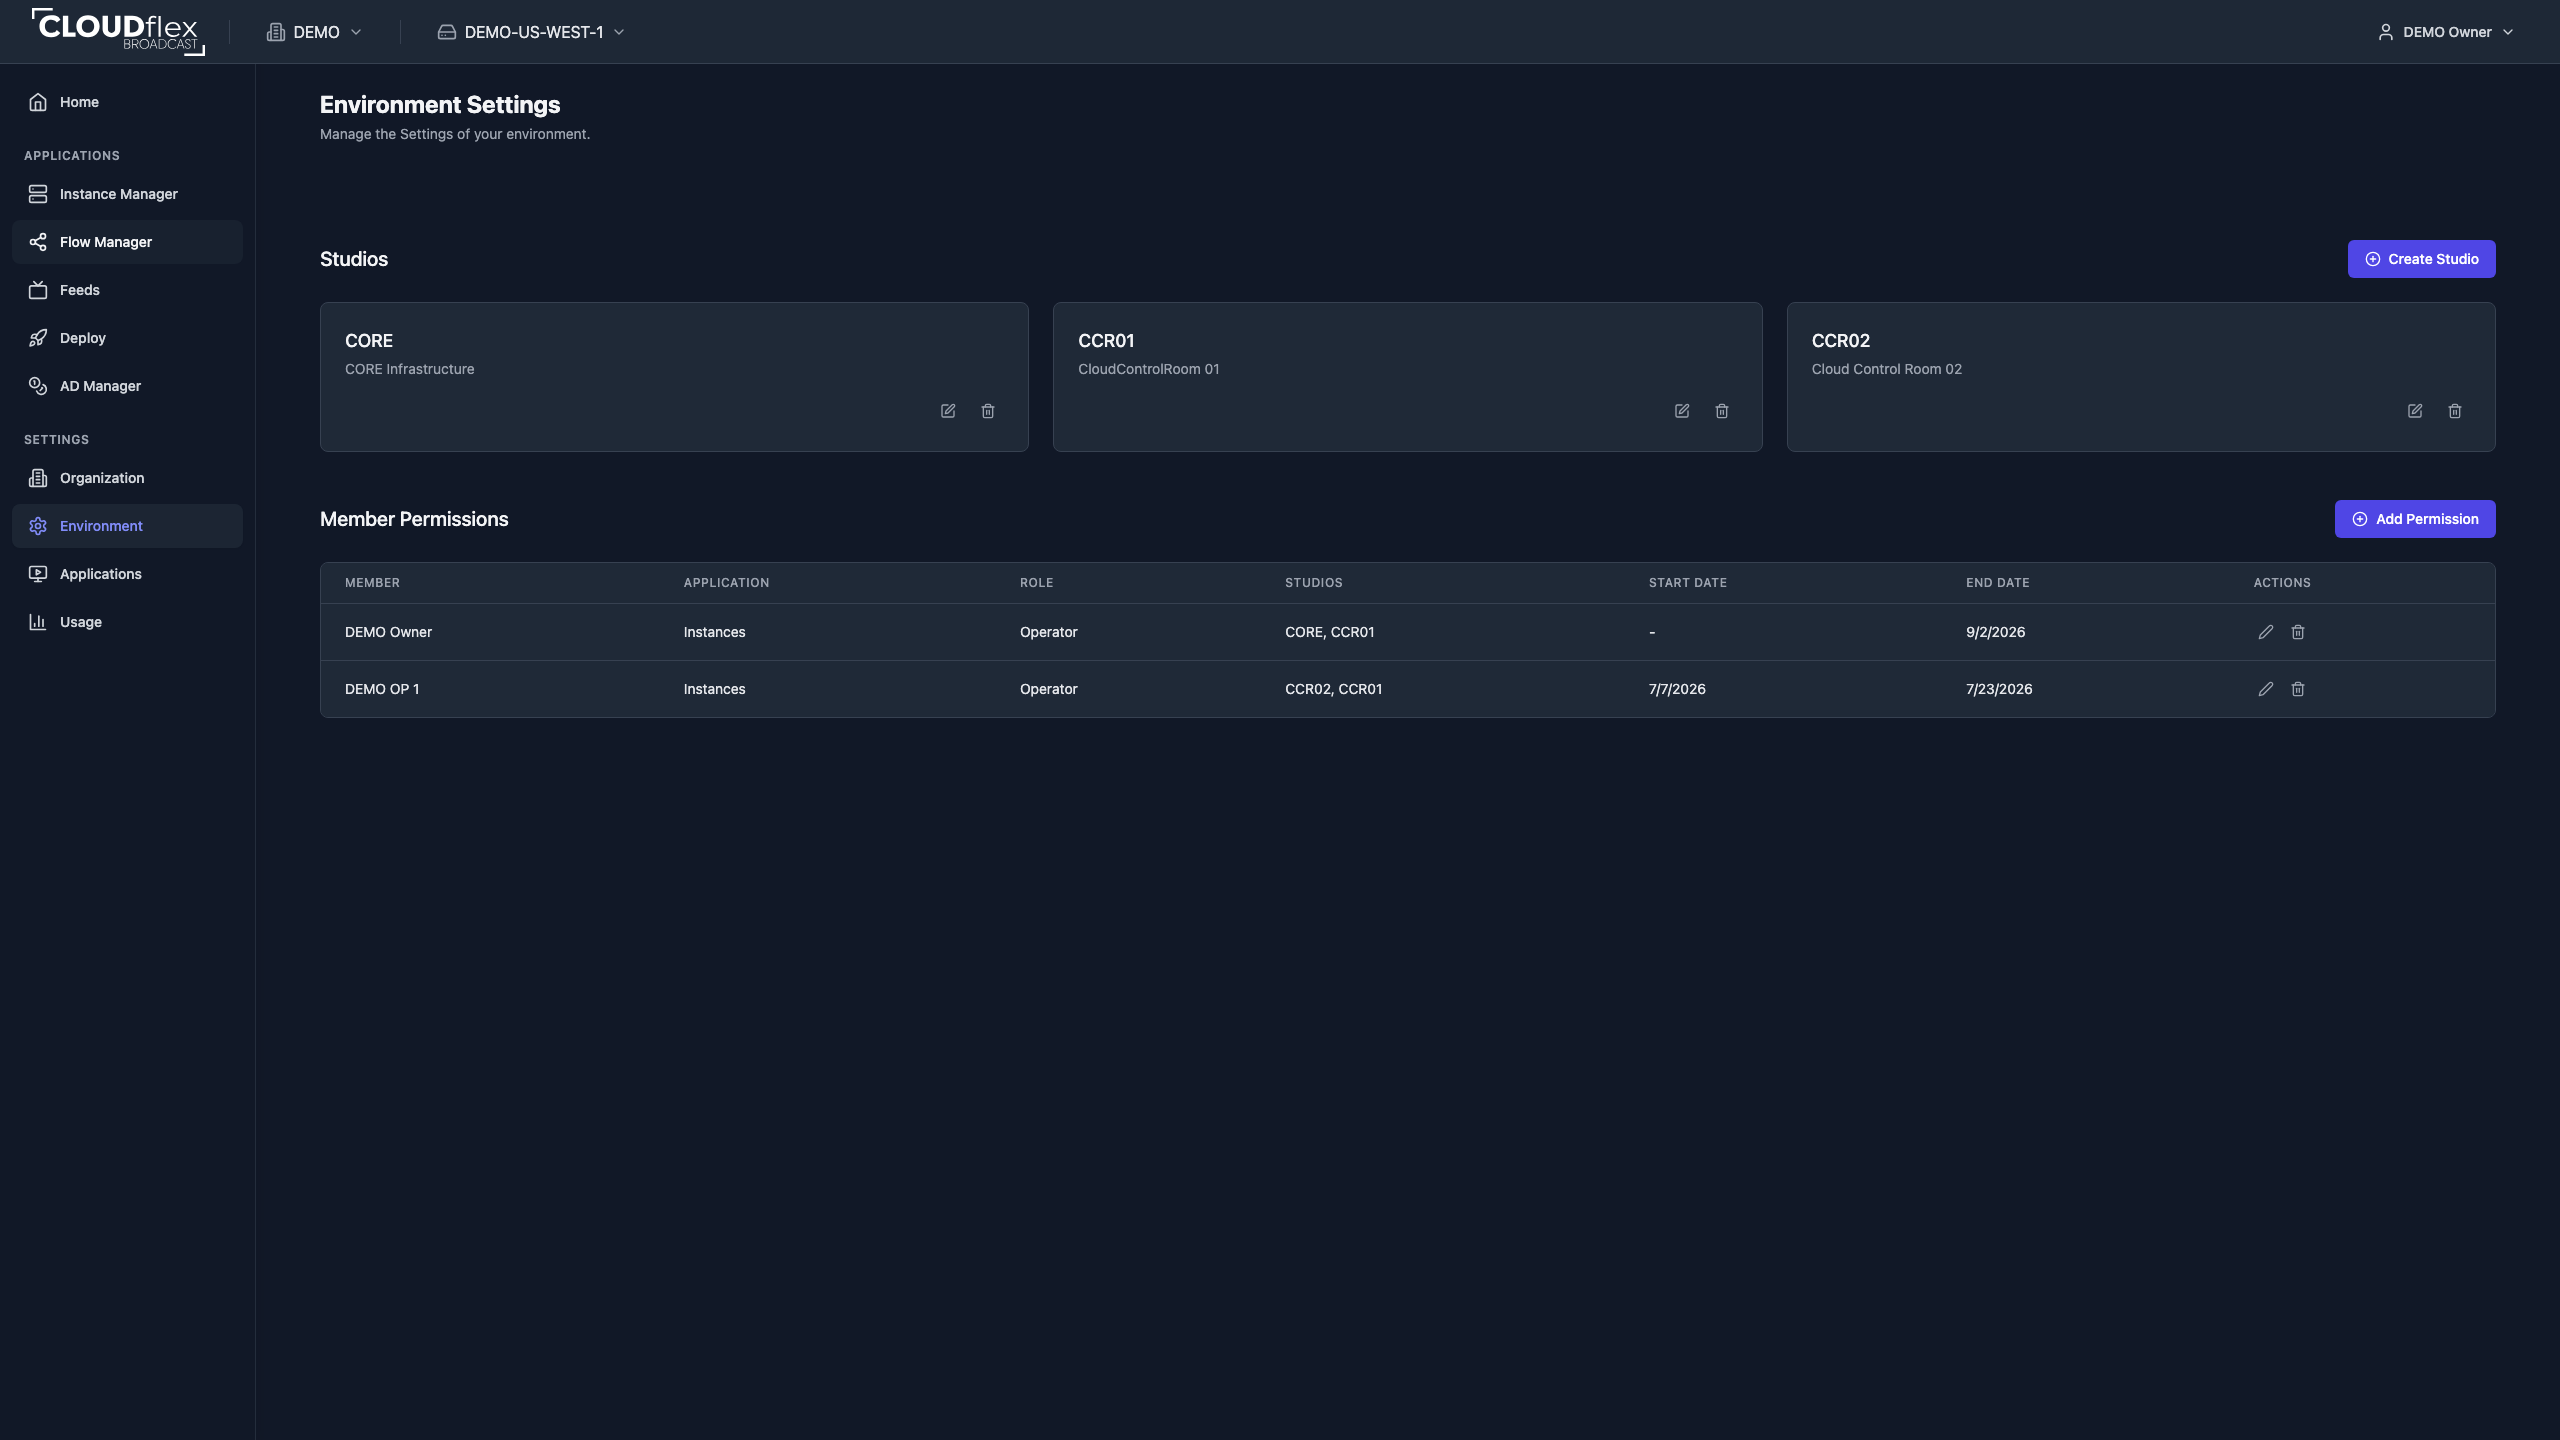Click the 9/2/2026 end date cell
This screenshot has height=1440, width=2560.
point(1995,632)
